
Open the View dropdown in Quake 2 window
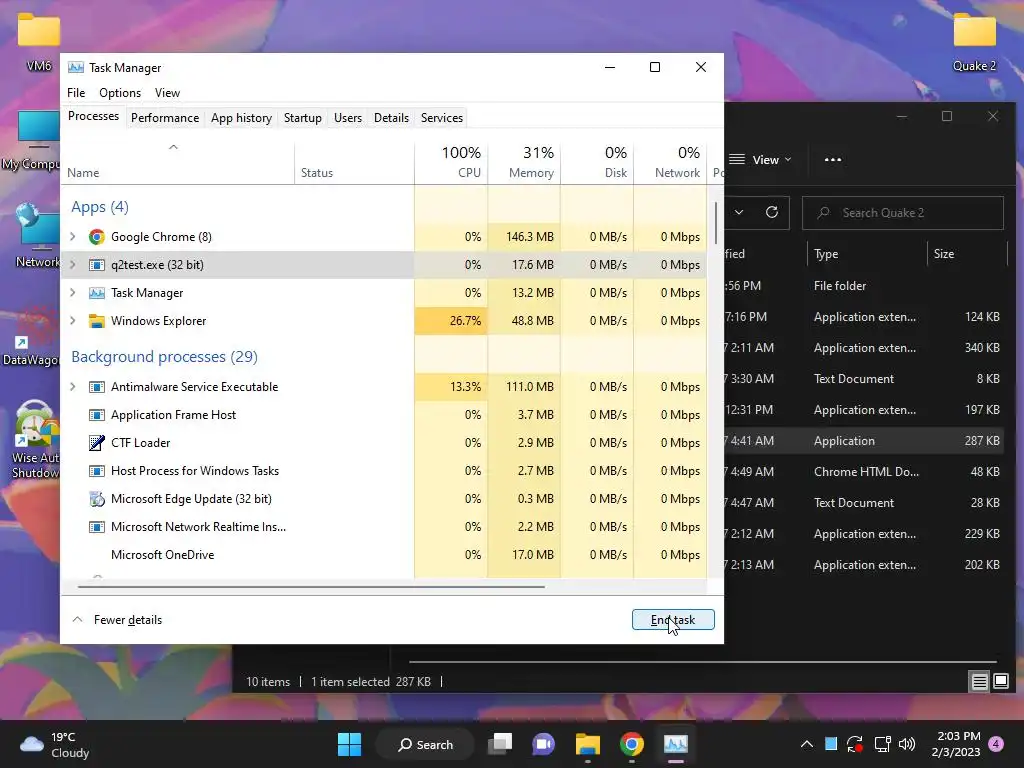pos(761,159)
